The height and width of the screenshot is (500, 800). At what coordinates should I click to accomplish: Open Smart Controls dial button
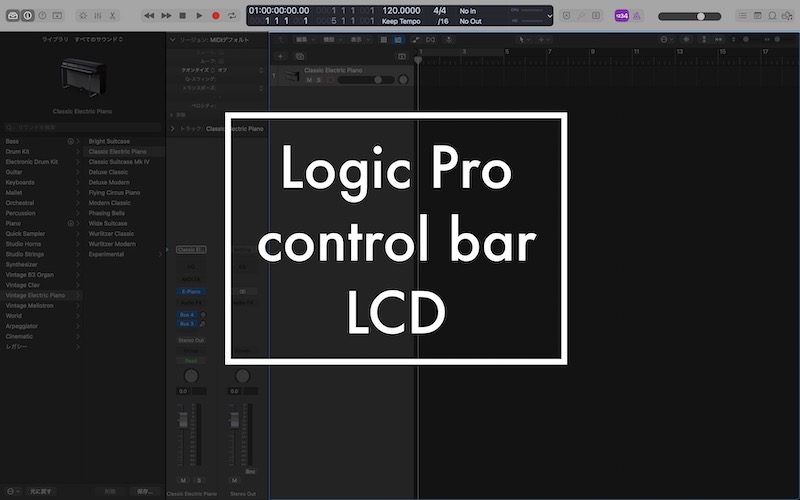(83, 16)
